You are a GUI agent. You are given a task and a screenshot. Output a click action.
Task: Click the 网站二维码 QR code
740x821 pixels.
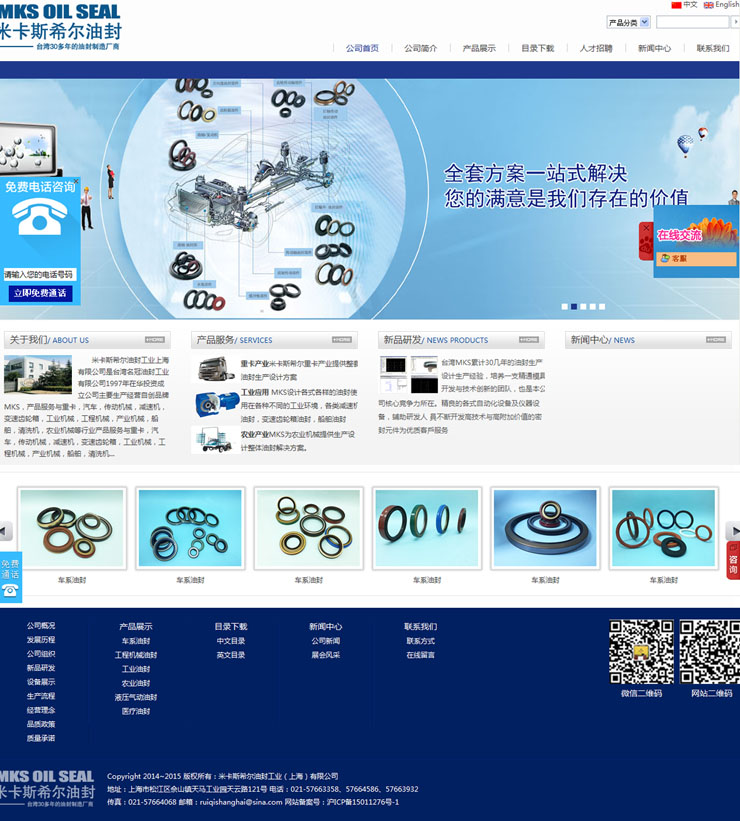(x=710, y=652)
